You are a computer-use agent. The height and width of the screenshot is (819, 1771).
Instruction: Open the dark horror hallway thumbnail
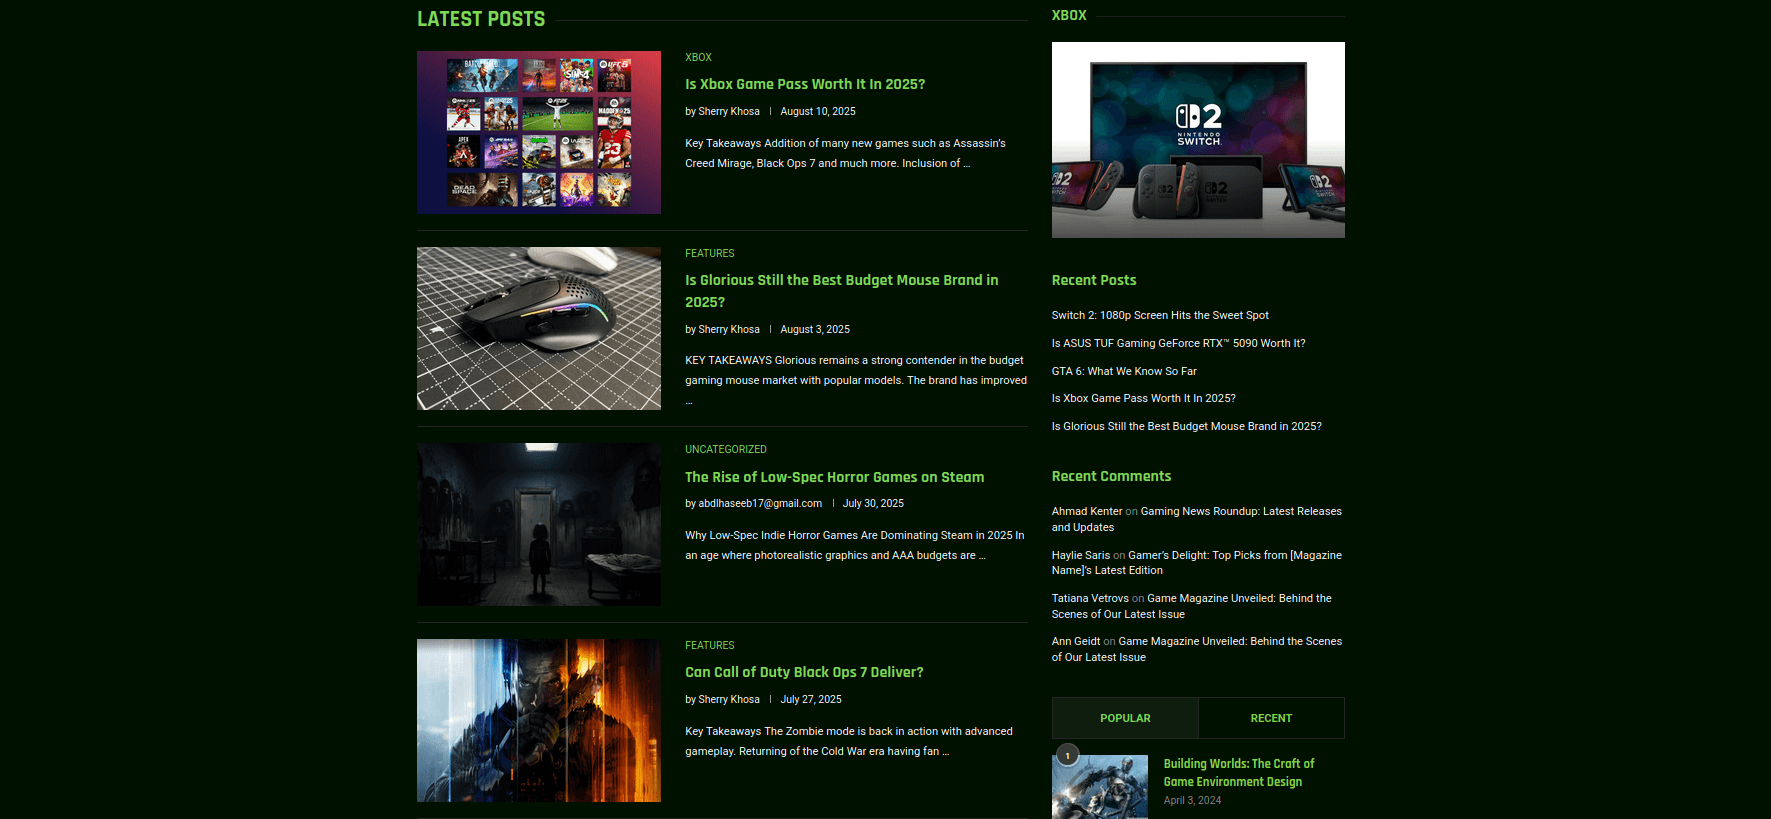pyautogui.click(x=539, y=524)
